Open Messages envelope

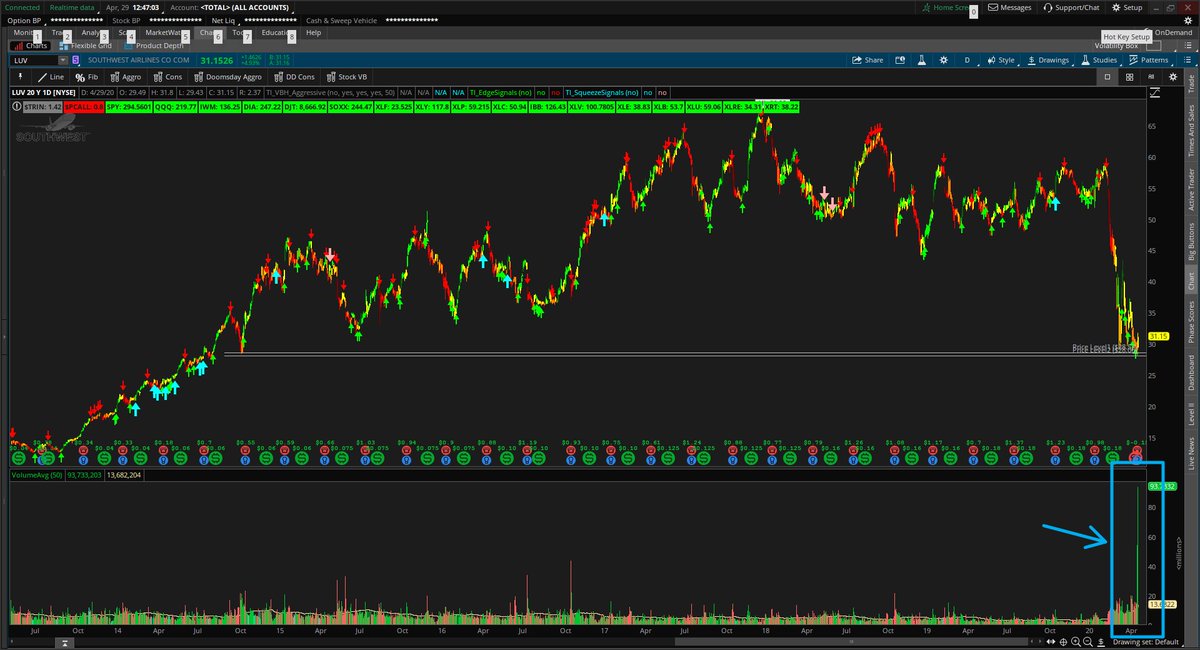[x=1009, y=7]
